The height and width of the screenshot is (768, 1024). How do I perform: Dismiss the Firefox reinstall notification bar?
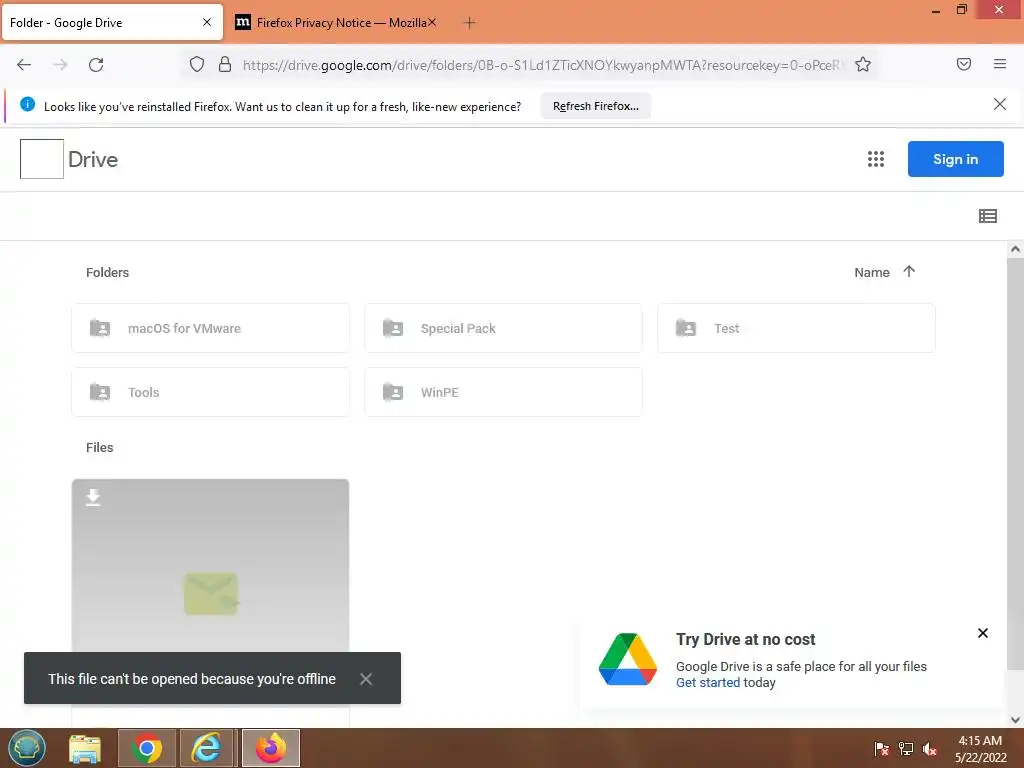click(x=999, y=104)
